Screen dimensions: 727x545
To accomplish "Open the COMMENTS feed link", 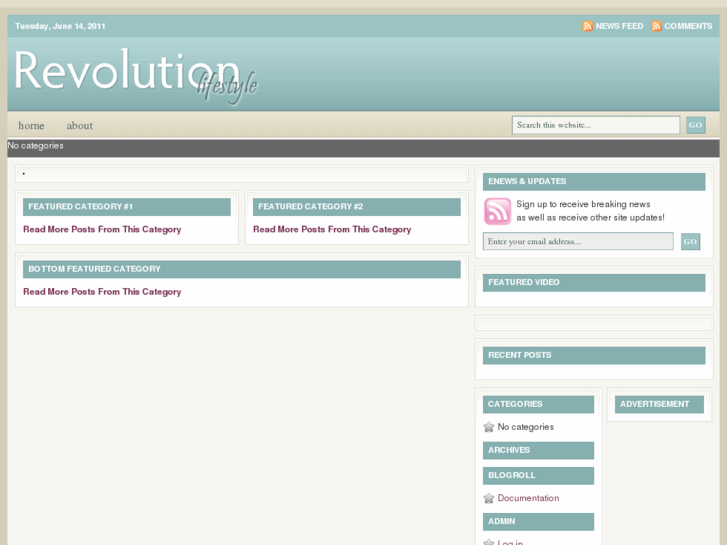I will pos(688,26).
